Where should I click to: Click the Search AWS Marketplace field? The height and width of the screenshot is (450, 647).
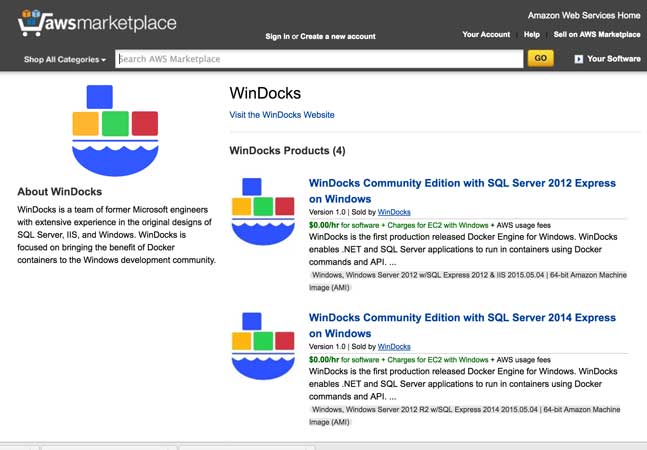pos(319,59)
